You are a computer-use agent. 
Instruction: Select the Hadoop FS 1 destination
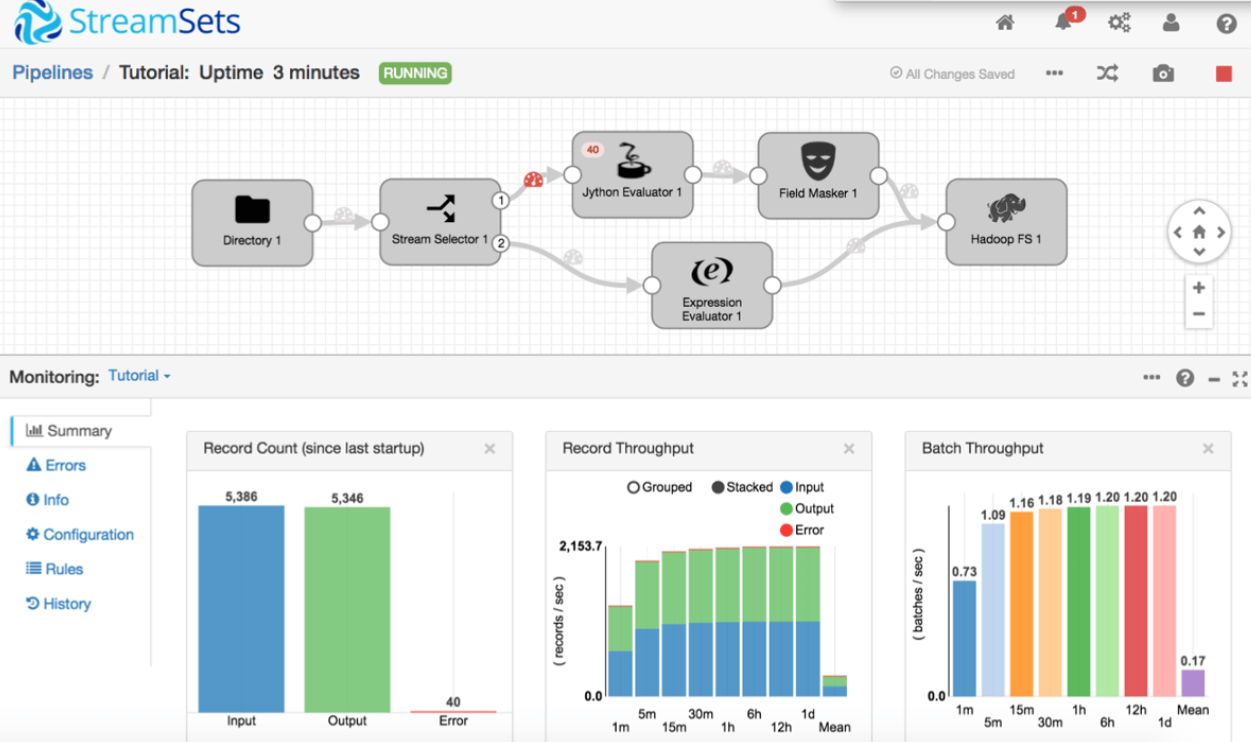(1005, 222)
